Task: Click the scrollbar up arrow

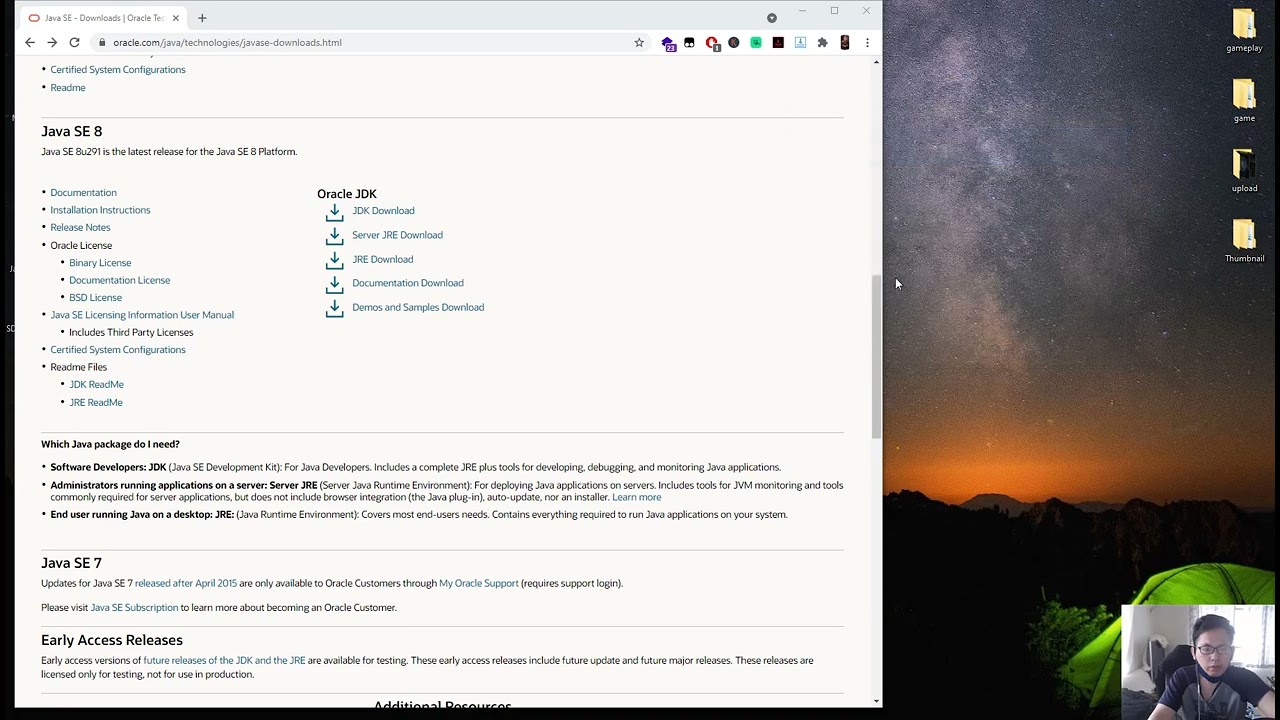Action: (x=877, y=62)
